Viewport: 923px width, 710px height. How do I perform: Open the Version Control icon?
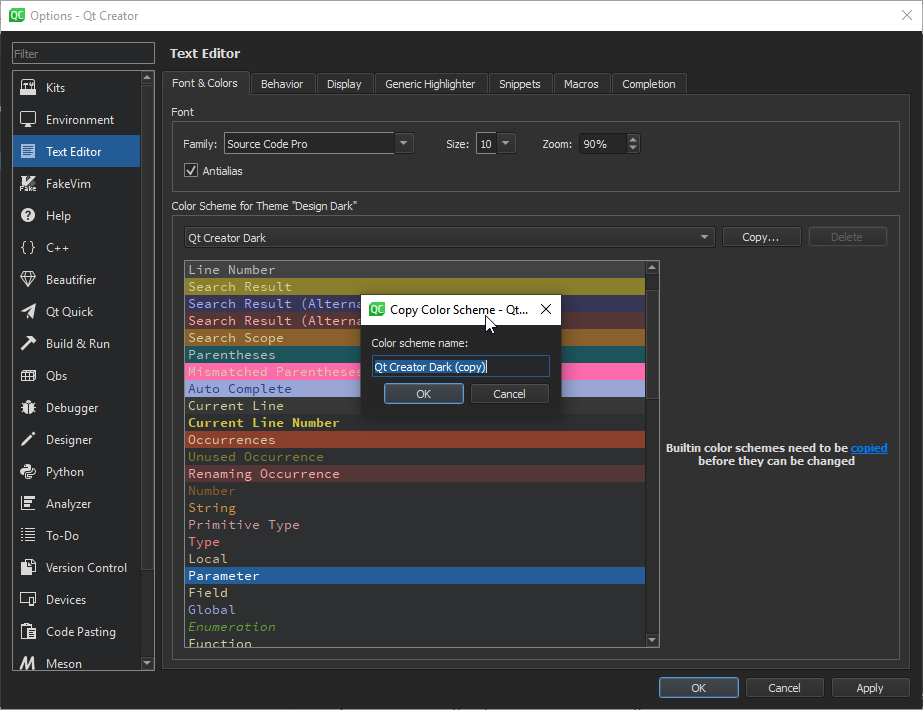tap(28, 568)
